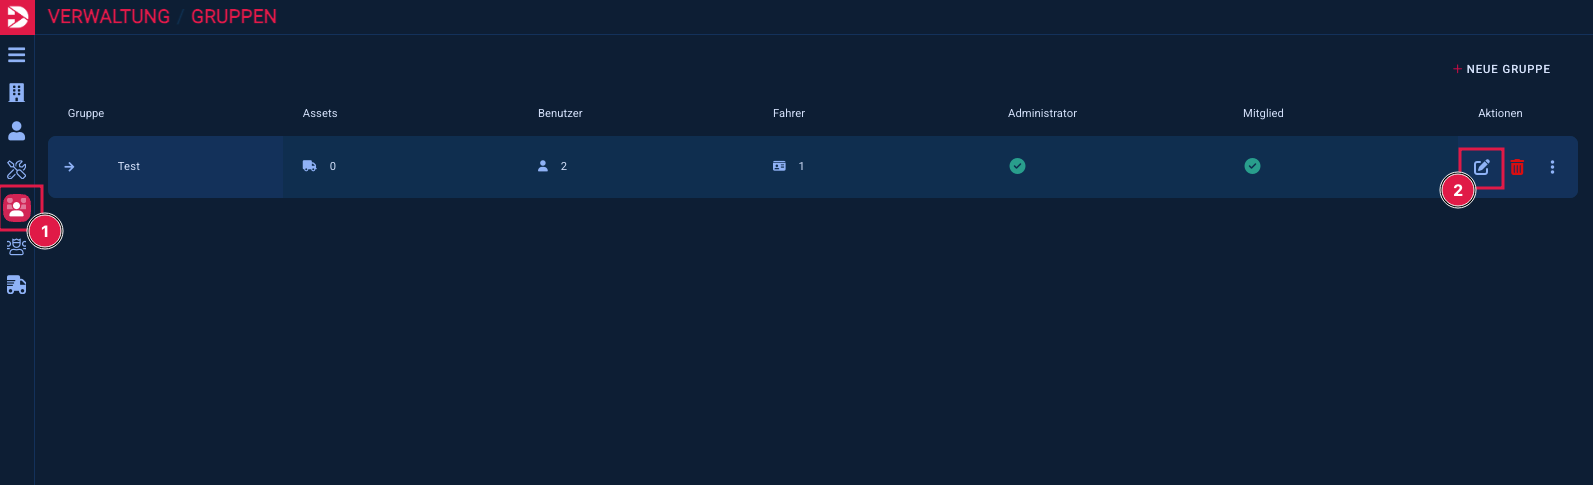The width and height of the screenshot is (1593, 485).
Task: Select the wrench tools icon in sidebar
Action: point(17,169)
